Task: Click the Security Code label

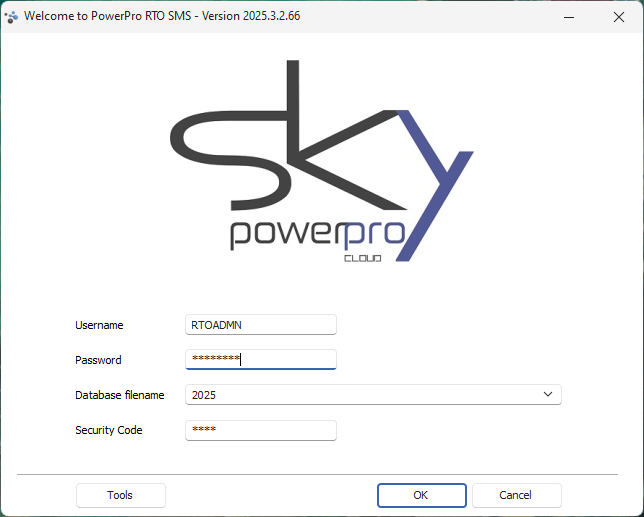Action: click(x=109, y=430)
